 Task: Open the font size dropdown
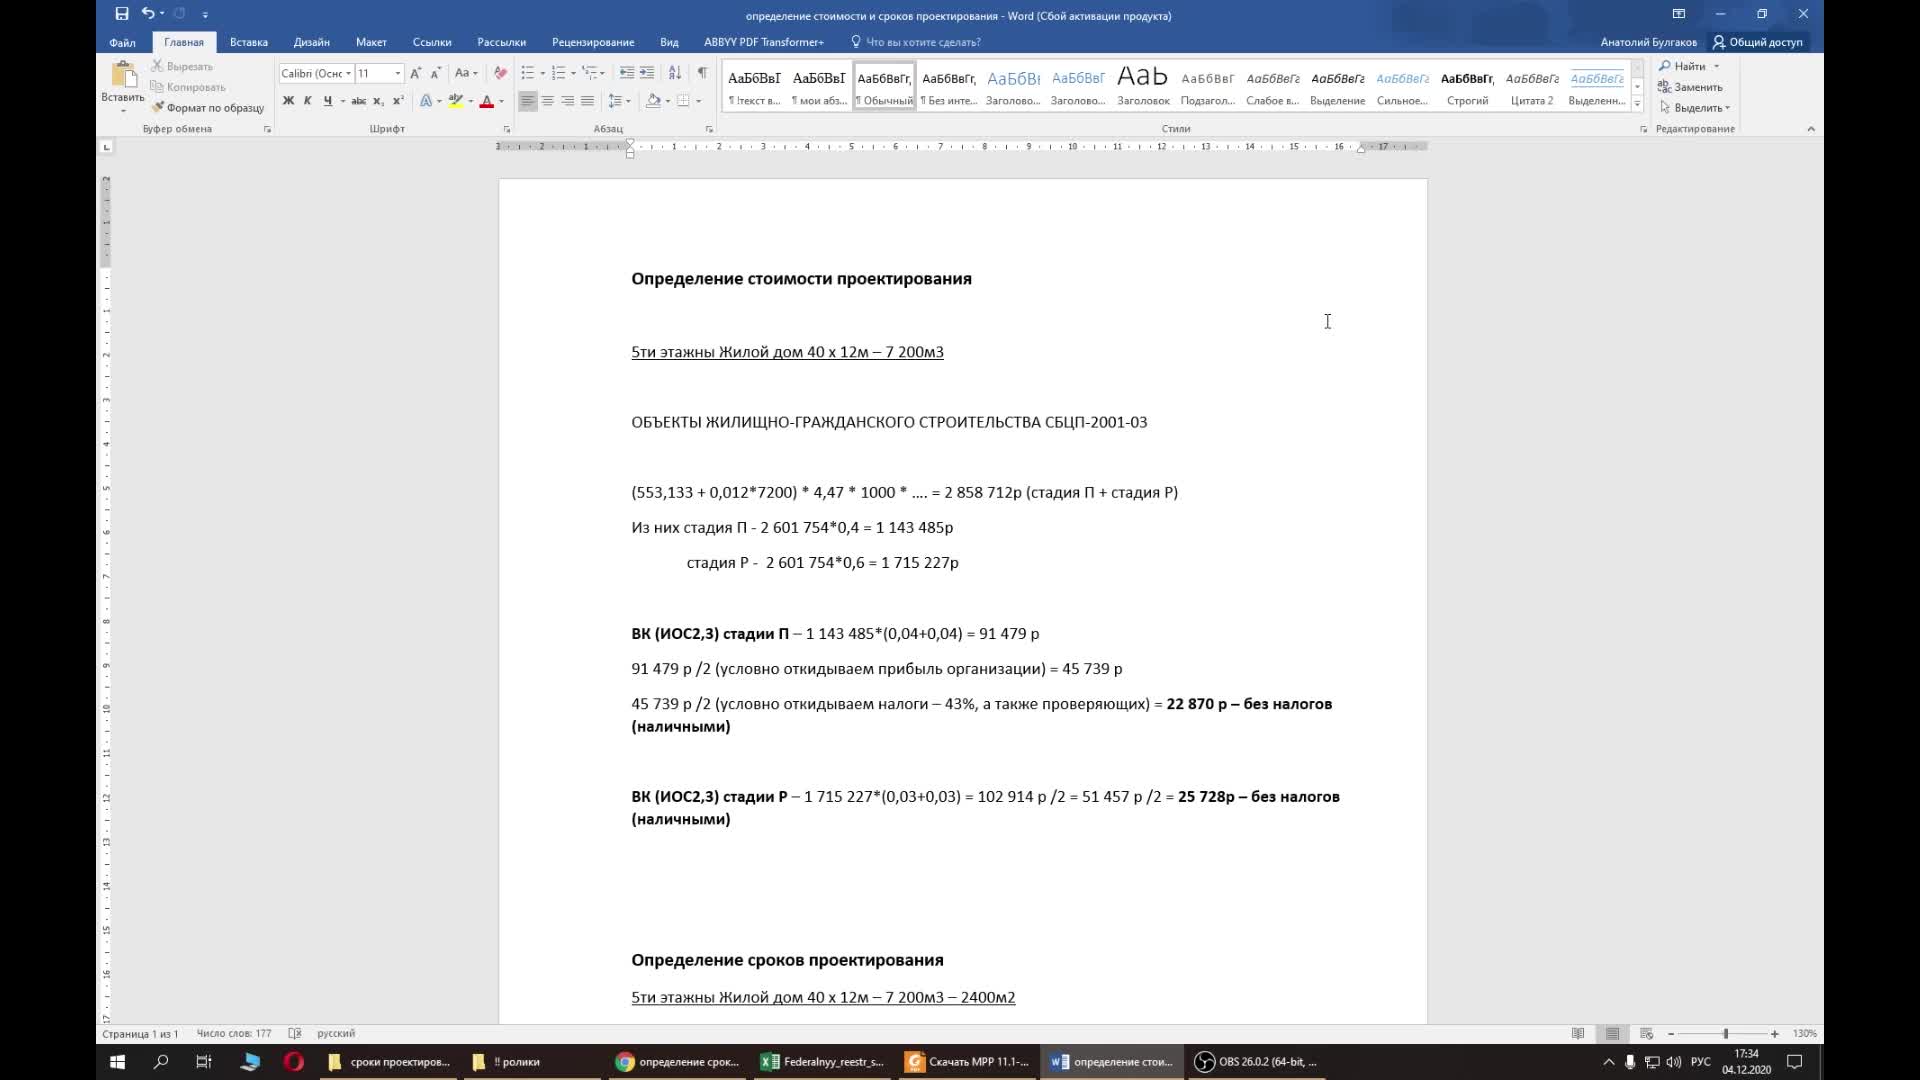(397, 73)
